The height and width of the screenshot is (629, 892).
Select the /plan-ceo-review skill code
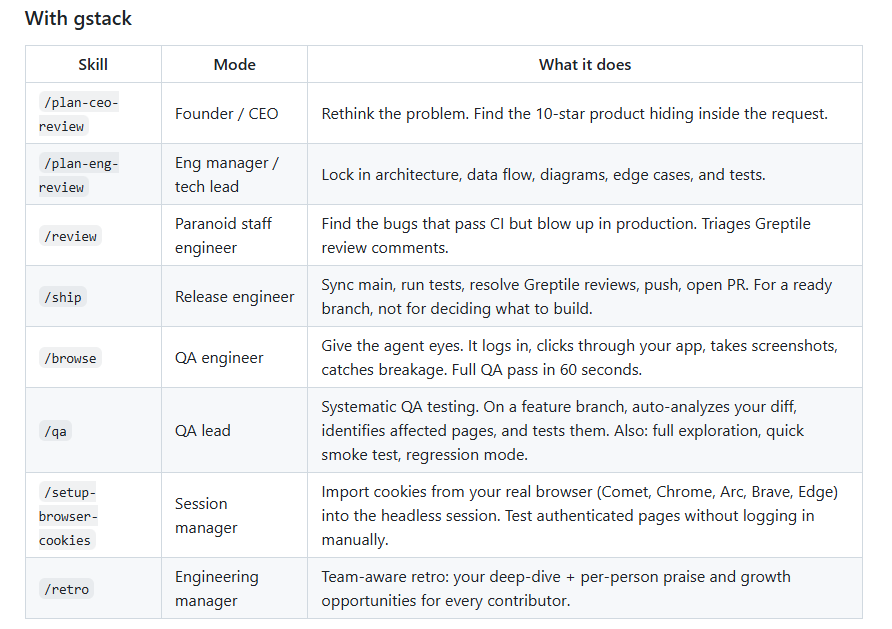79,114
